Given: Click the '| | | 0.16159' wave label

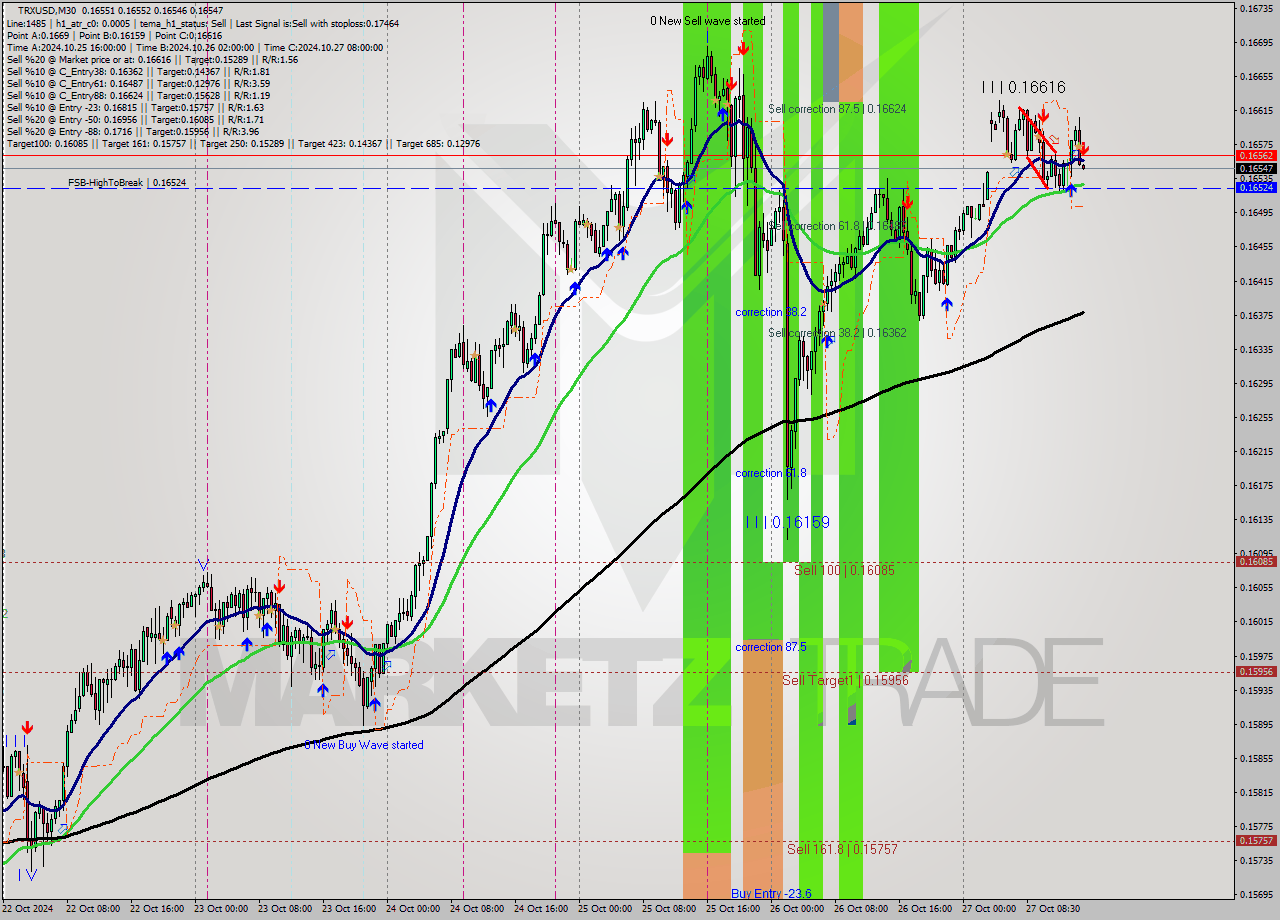Looking at the screenshot, I should tap(787, 522).
